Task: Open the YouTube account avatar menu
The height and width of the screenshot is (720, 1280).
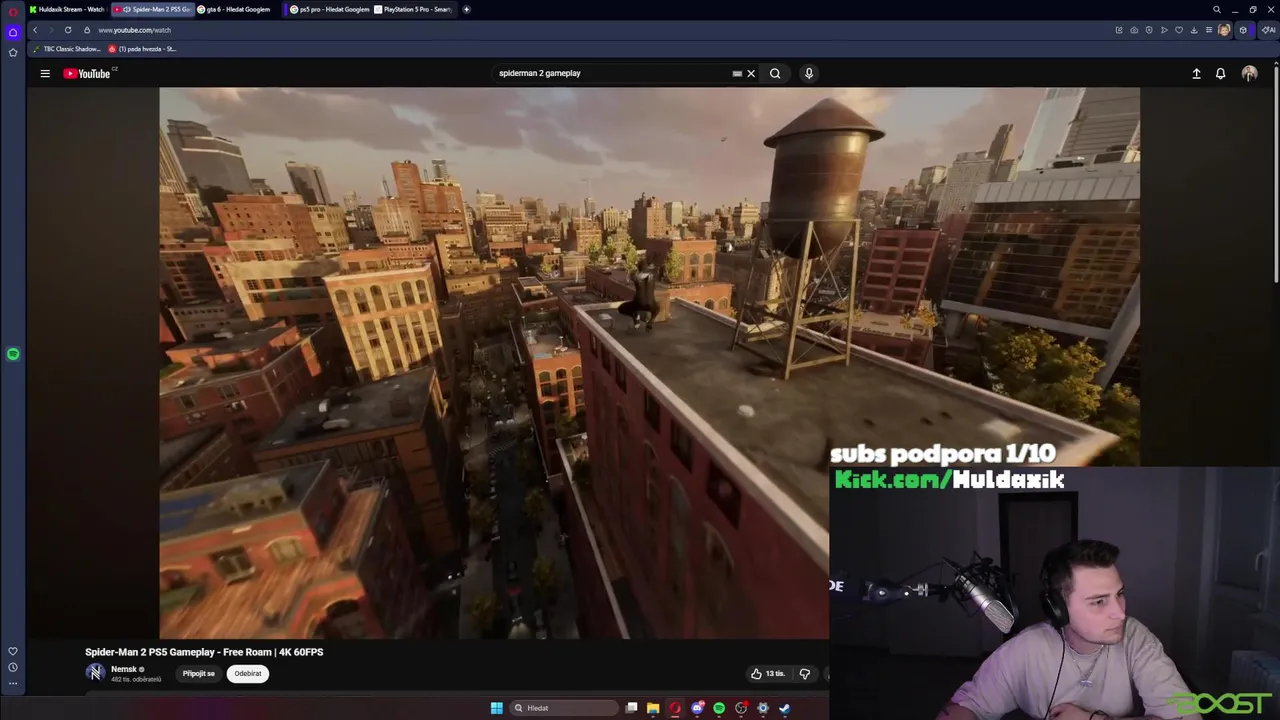Action: [1249, 73]
